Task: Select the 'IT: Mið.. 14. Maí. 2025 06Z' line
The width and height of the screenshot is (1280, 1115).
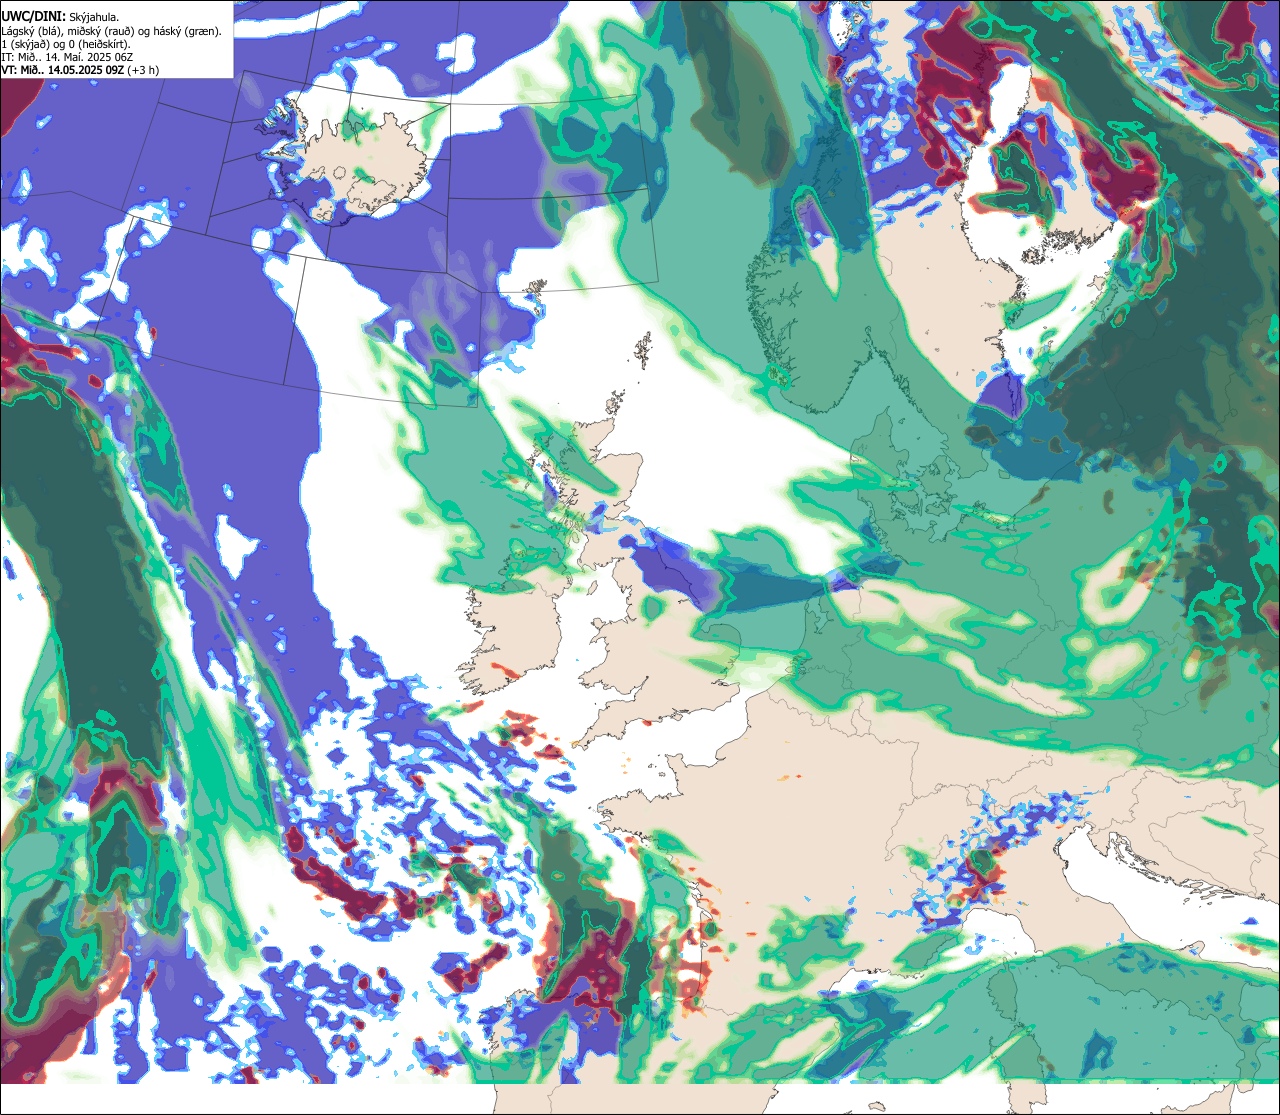Action: click(67, 57)
